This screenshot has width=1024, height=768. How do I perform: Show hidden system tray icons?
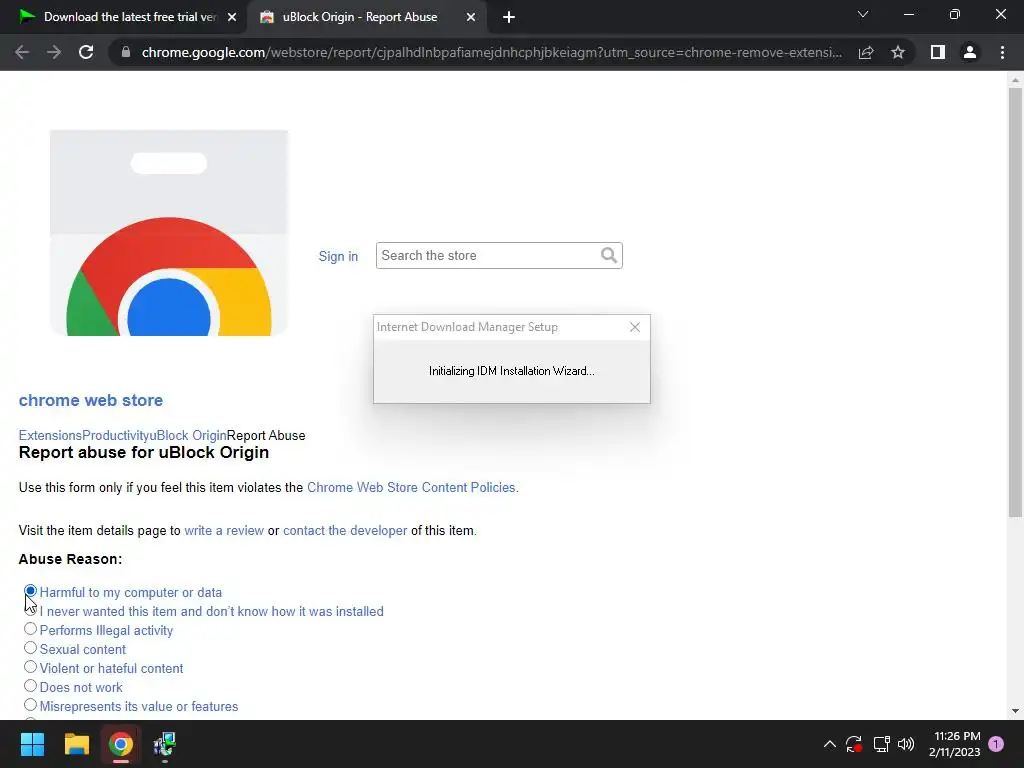(x=829, y=744)
